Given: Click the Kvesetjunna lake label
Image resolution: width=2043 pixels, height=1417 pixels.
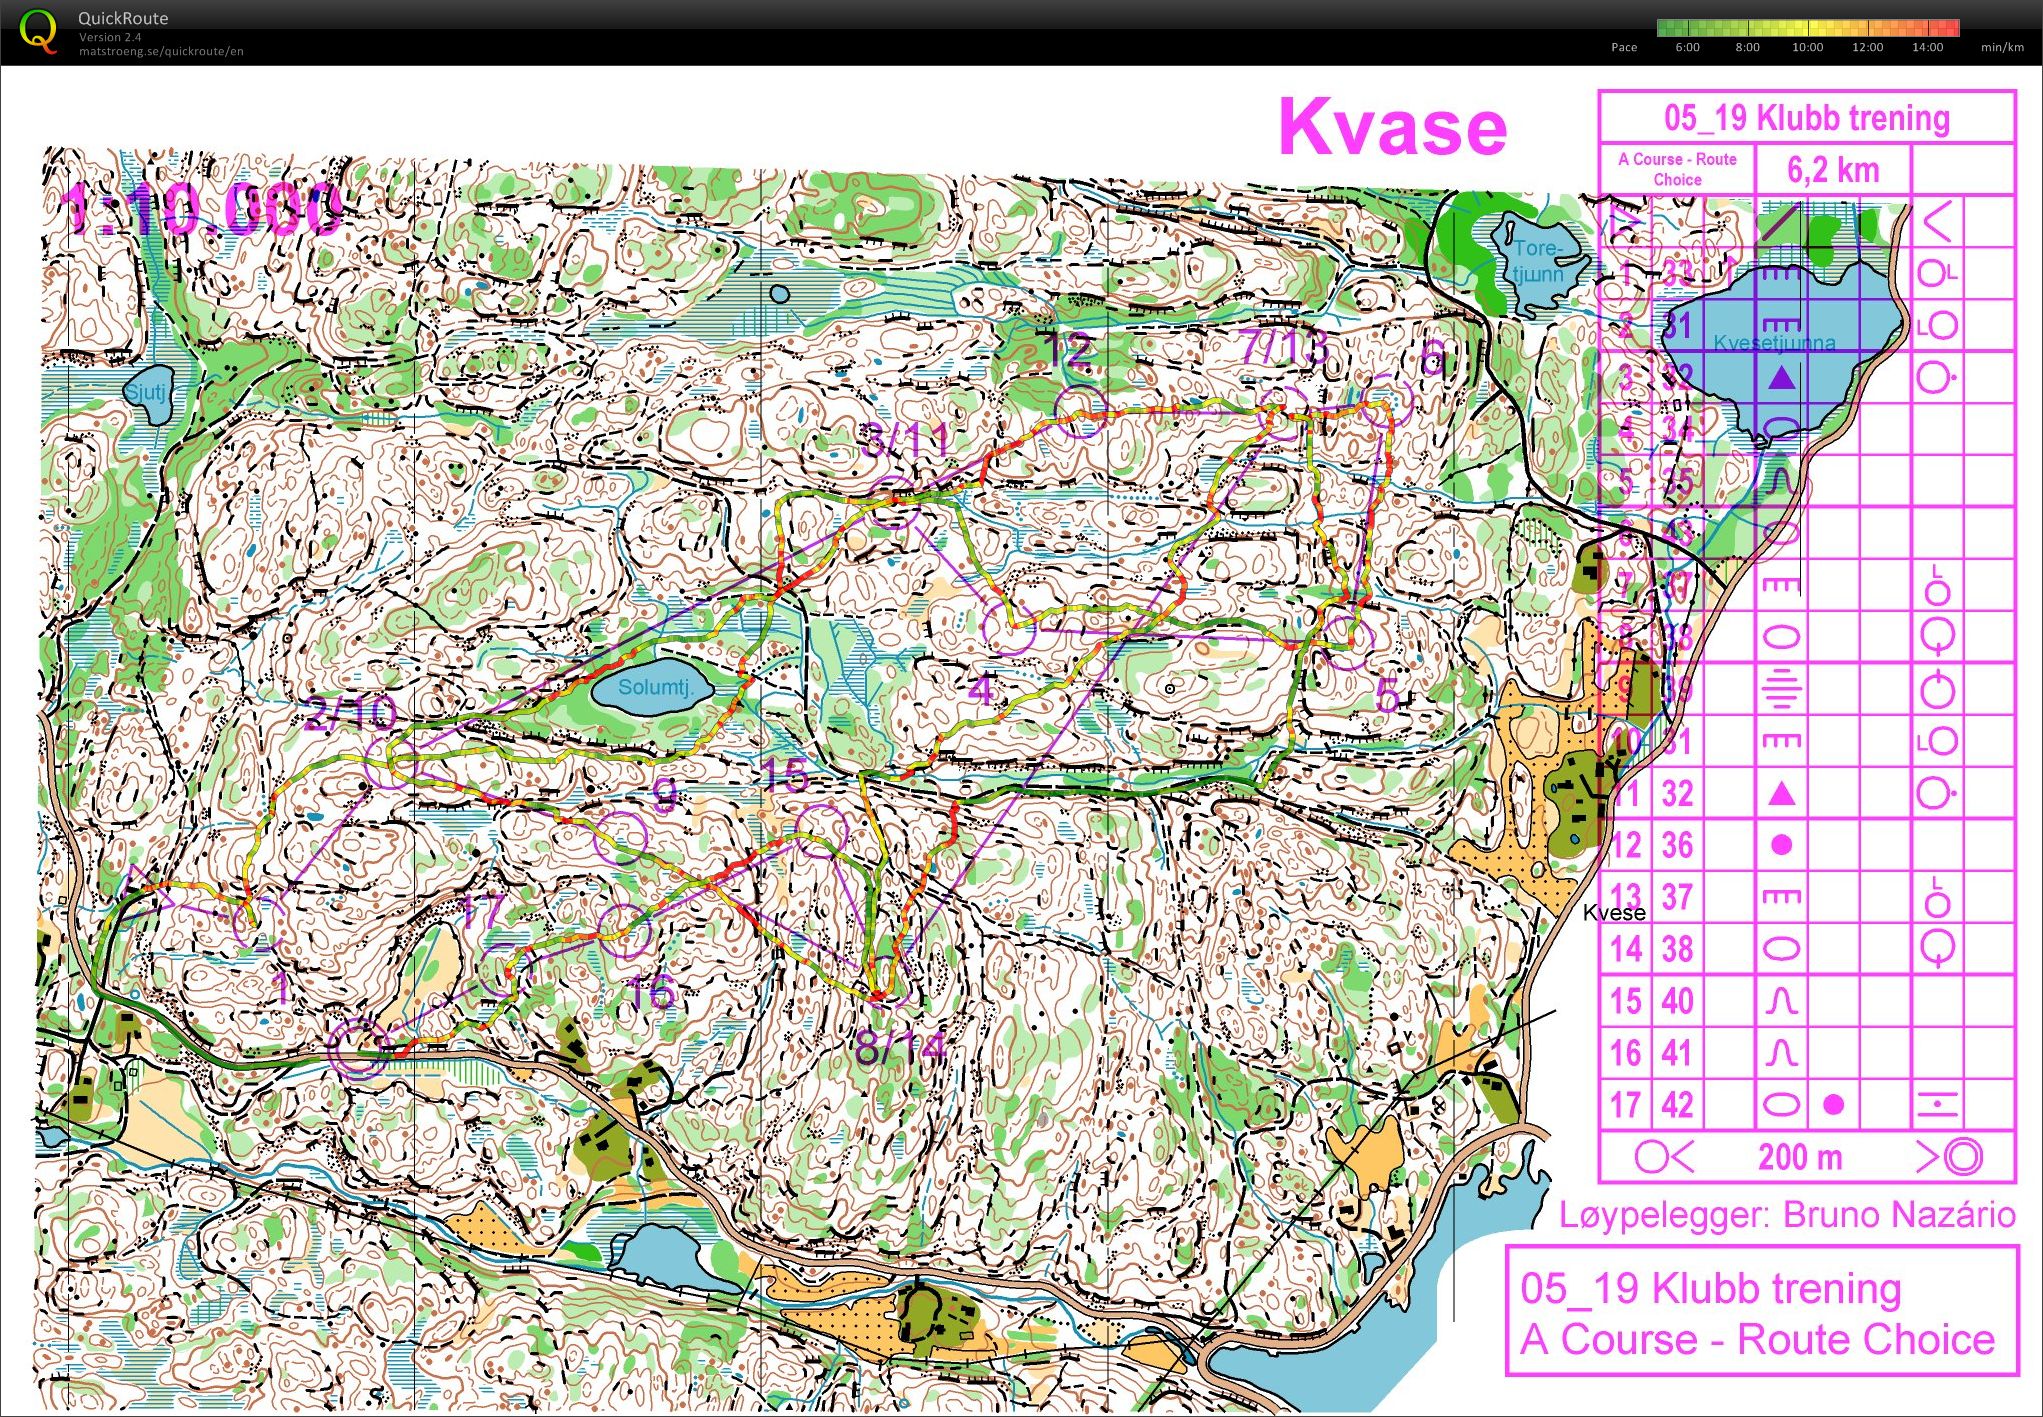Looking at the screenshot, I should click(x=1775, y=343).
